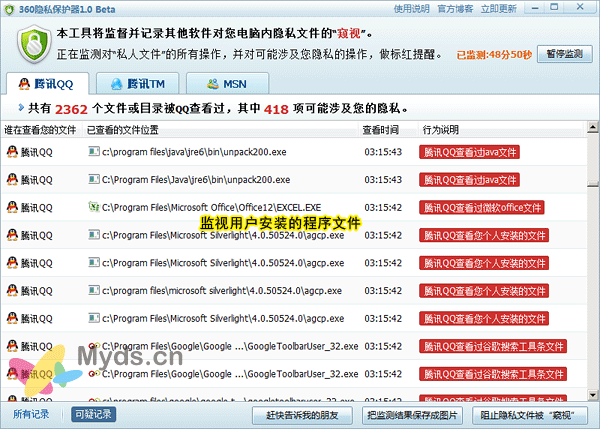The height and width of the screenshot is (429, 600).
Task: Open the 腾讯TM tab
Action: pyautogui.click(x=137, y=83)
